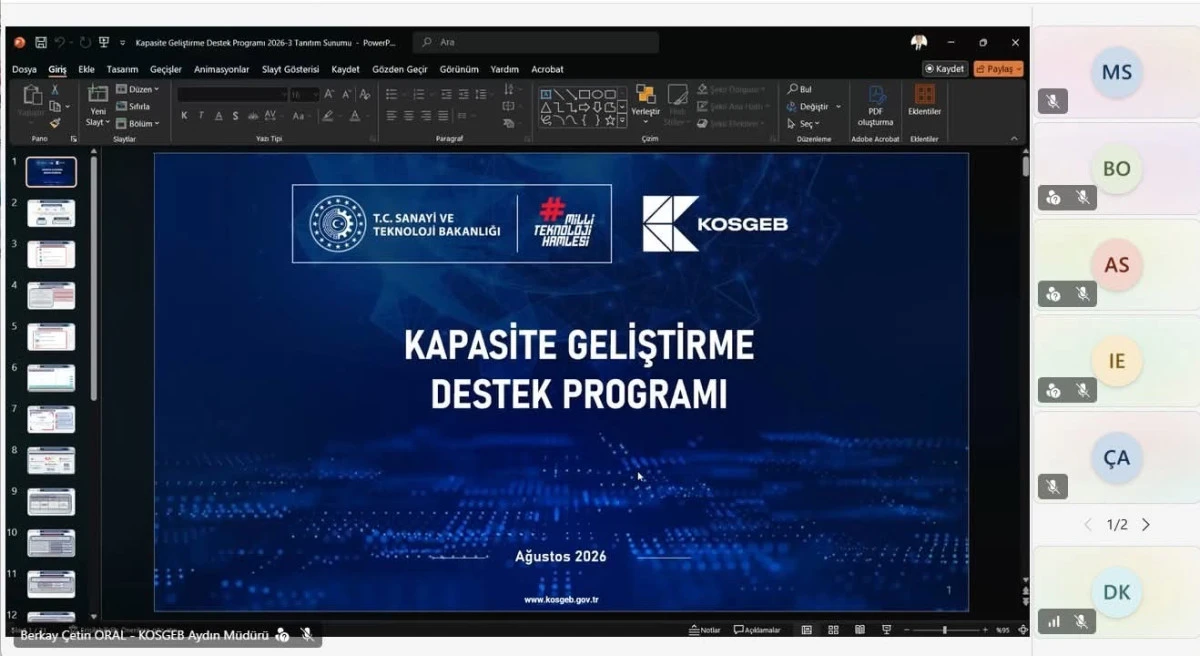The height and width of the screenshot is (656, 1200).
Task: Click the Sıfırla reset button
Action: (134, 106)
